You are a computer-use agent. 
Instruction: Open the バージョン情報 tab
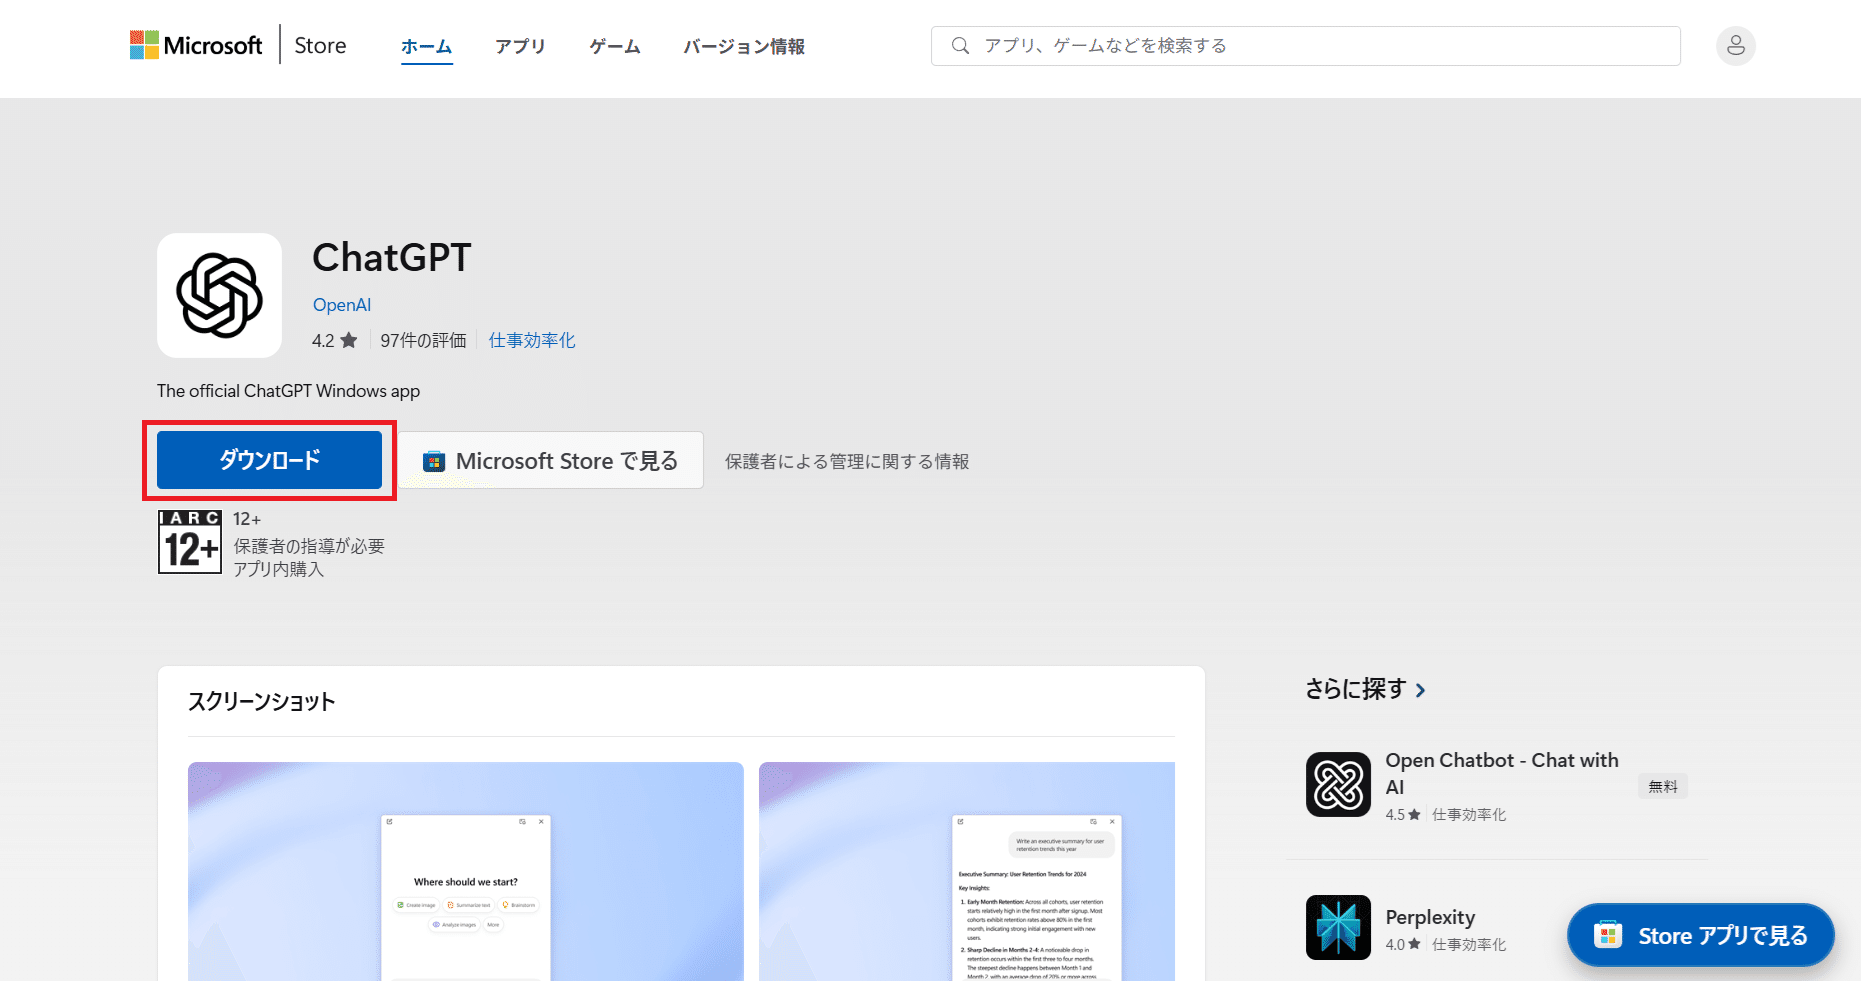point(744,46)
